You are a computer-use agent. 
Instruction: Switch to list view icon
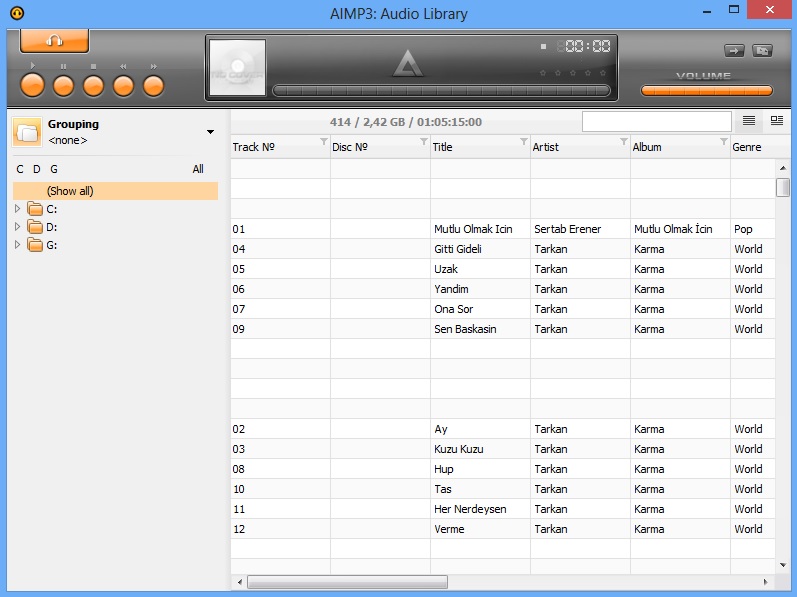point(749,120)
